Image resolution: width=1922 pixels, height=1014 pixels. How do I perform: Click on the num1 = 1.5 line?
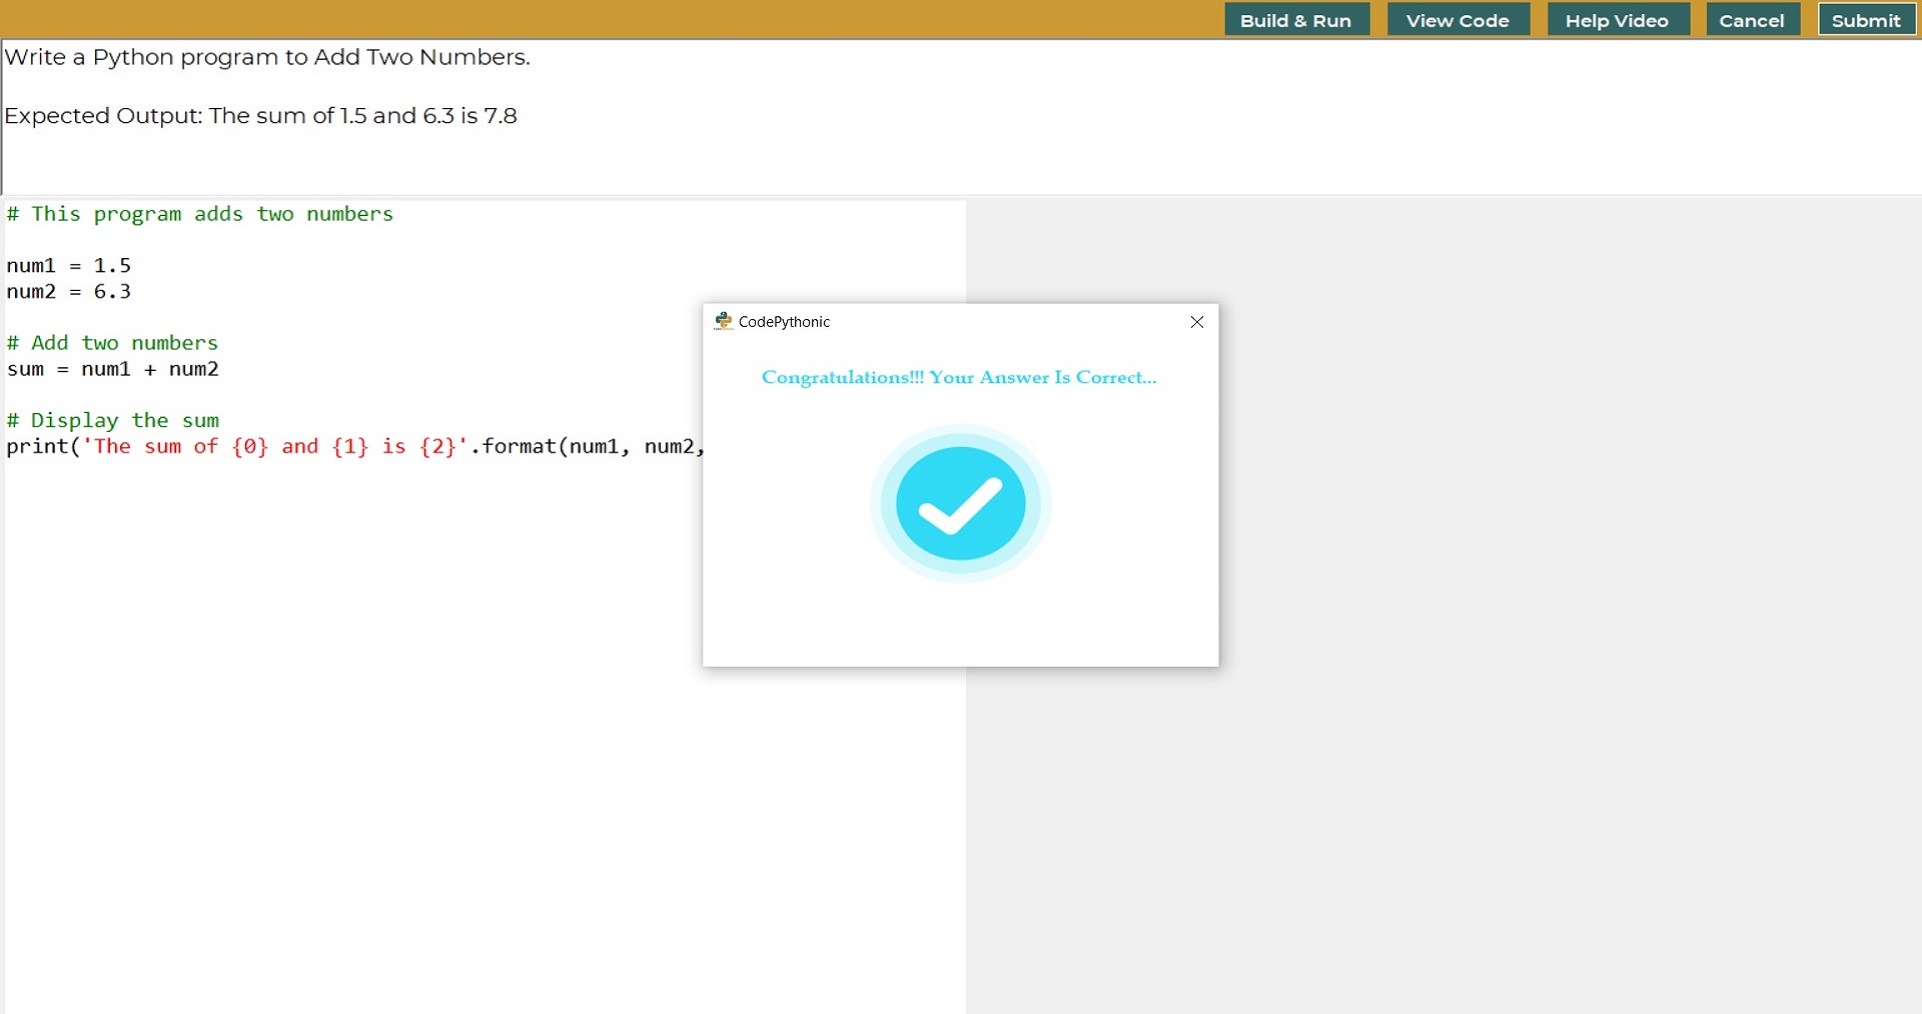click(x=69, y=266)
